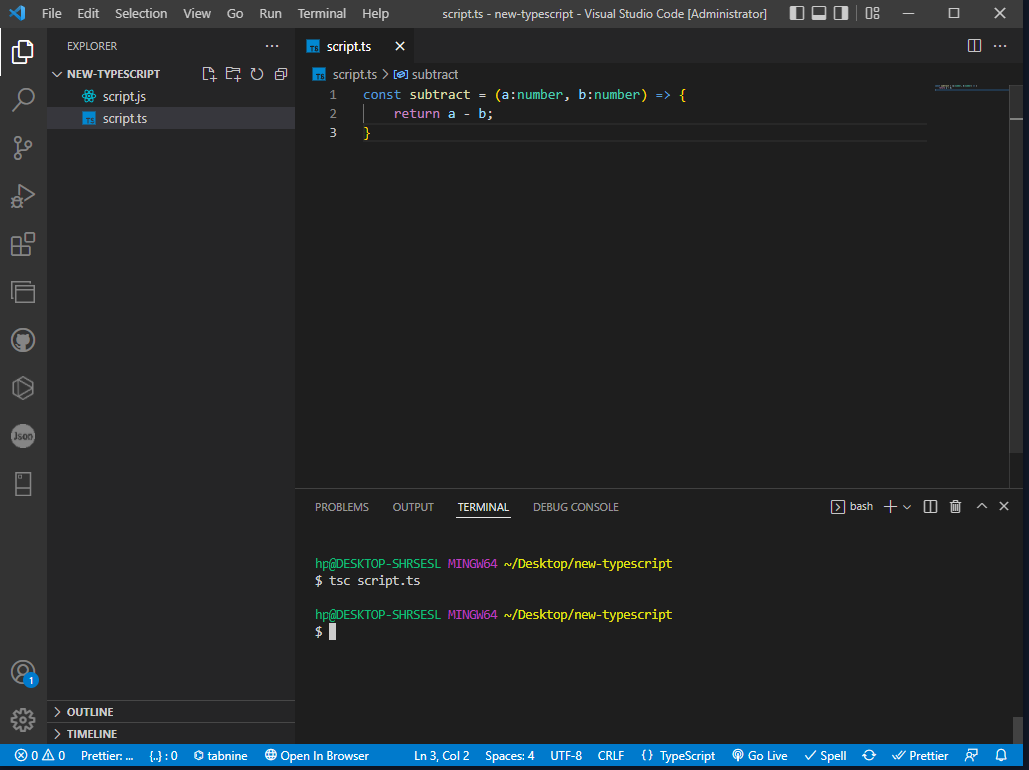The width and height of the screenshot is (1029, 770).
Task: Maximize the panel size with up chevron
Action: (982, 506)
